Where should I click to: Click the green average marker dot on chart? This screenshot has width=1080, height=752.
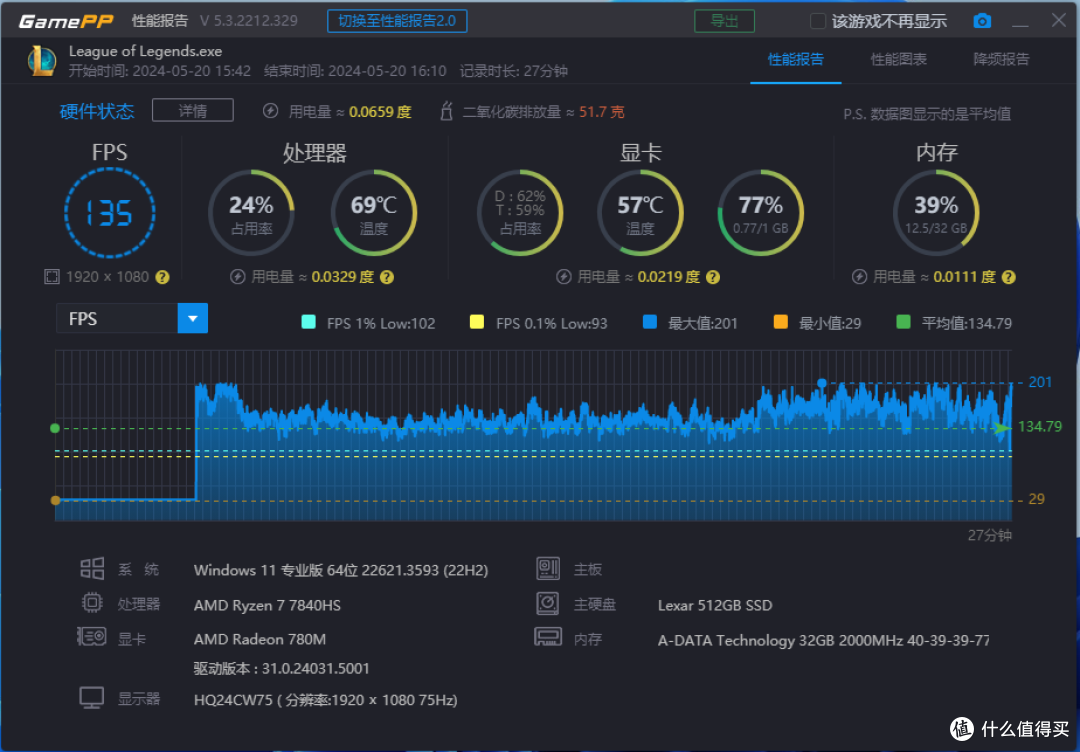[x=55, y=428]
